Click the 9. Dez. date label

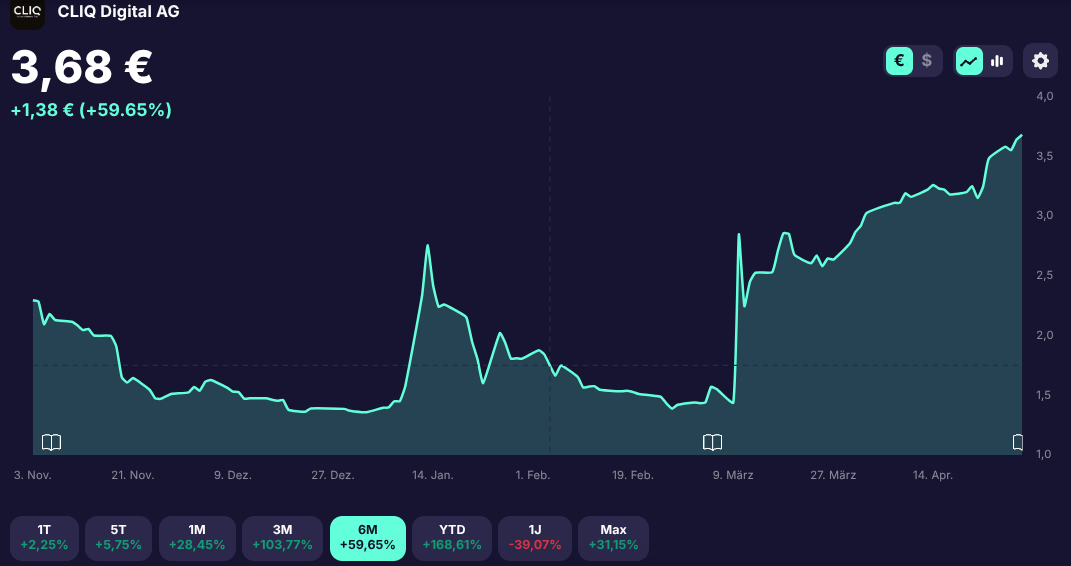click(233, 475)
